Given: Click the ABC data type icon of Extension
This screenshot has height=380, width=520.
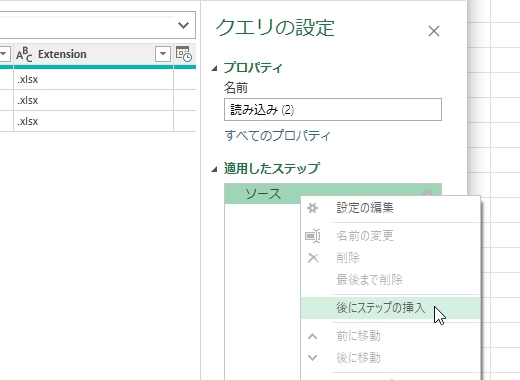Looking at the screenshot, I should pyautogui.click(x=24, y=54).
